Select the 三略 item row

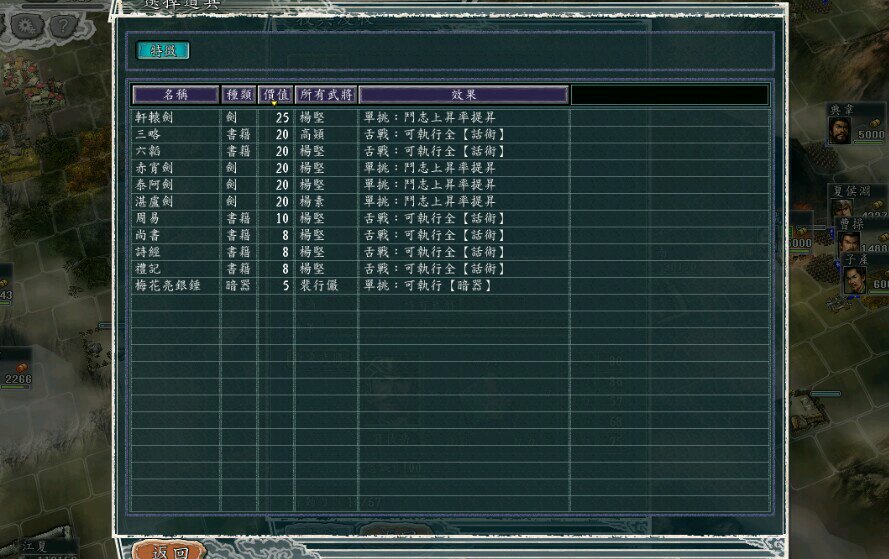point(450,134)
